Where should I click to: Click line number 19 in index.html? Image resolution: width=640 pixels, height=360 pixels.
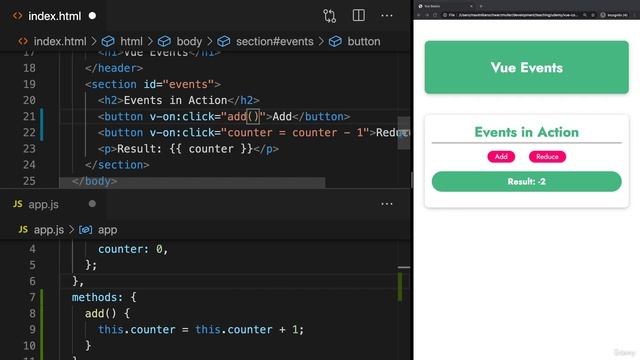[x=29, y=84]
